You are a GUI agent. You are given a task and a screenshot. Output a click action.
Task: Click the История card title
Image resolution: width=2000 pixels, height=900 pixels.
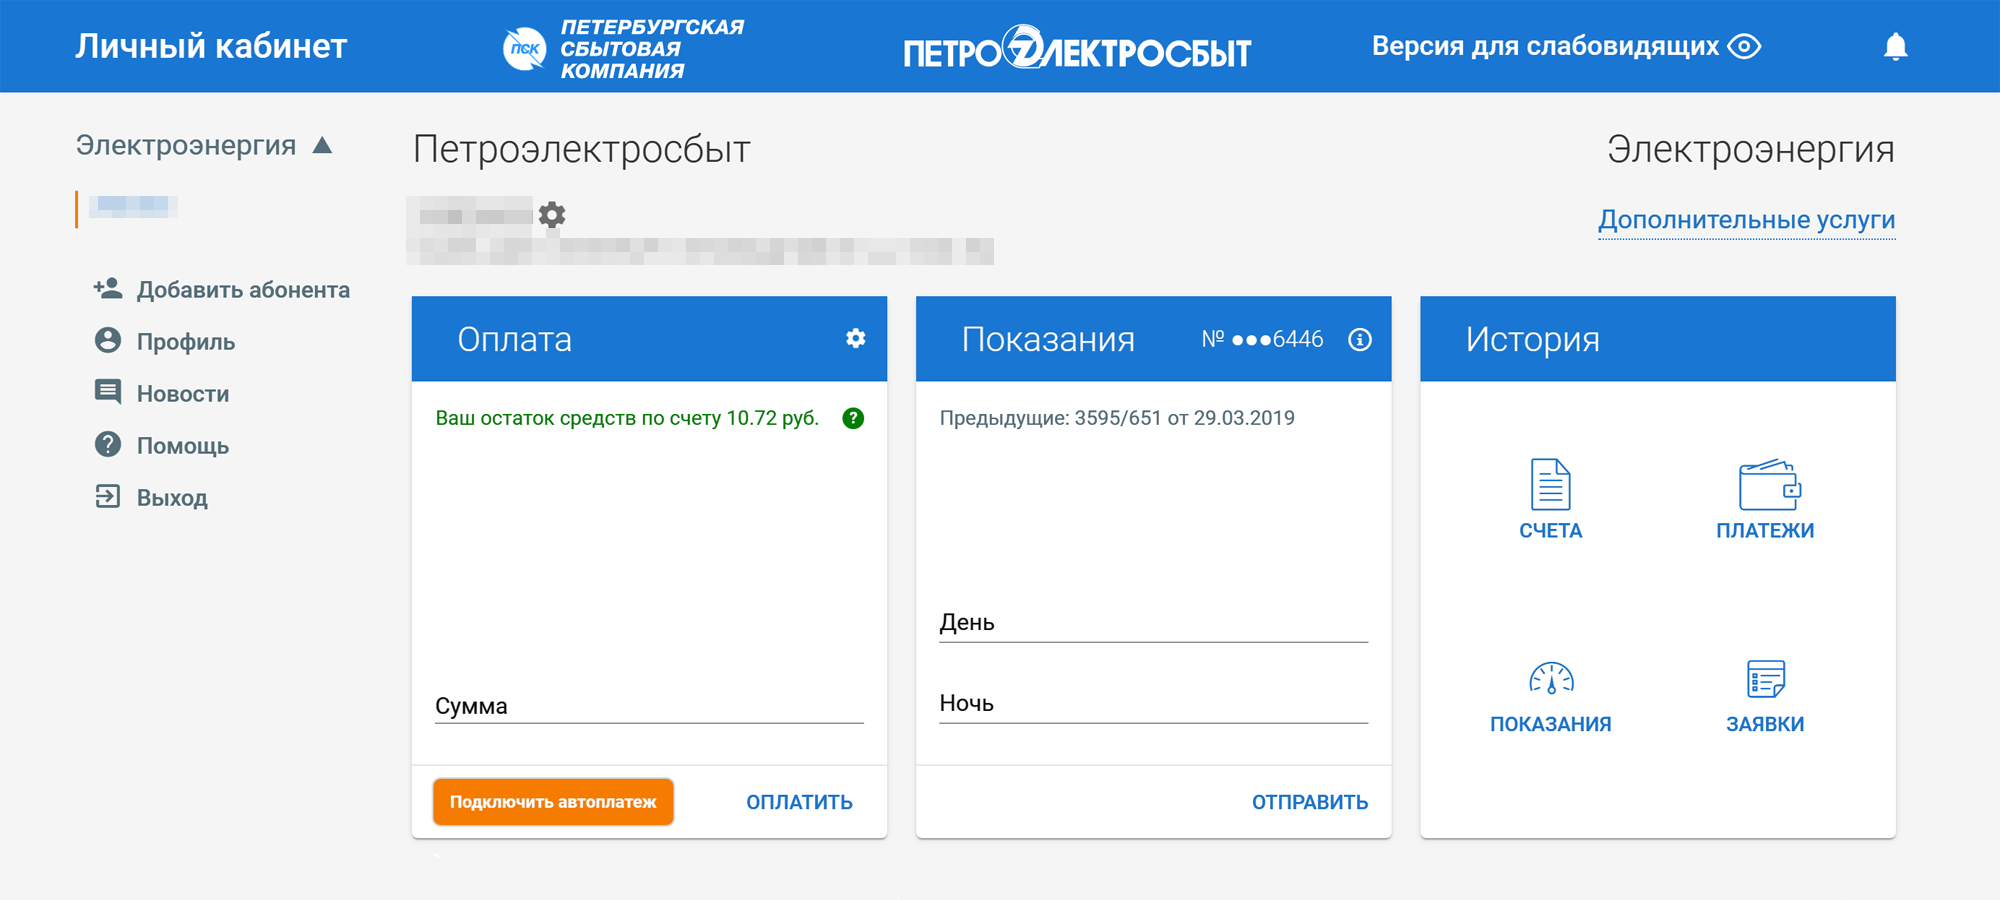[1532, 340]
